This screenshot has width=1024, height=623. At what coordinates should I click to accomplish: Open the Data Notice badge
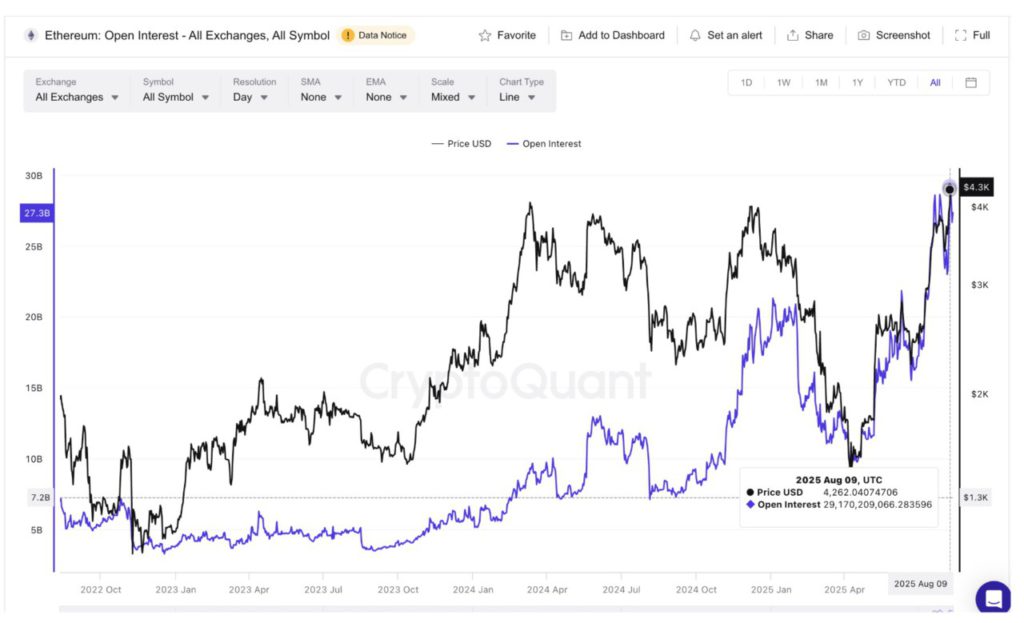[376, 35]
